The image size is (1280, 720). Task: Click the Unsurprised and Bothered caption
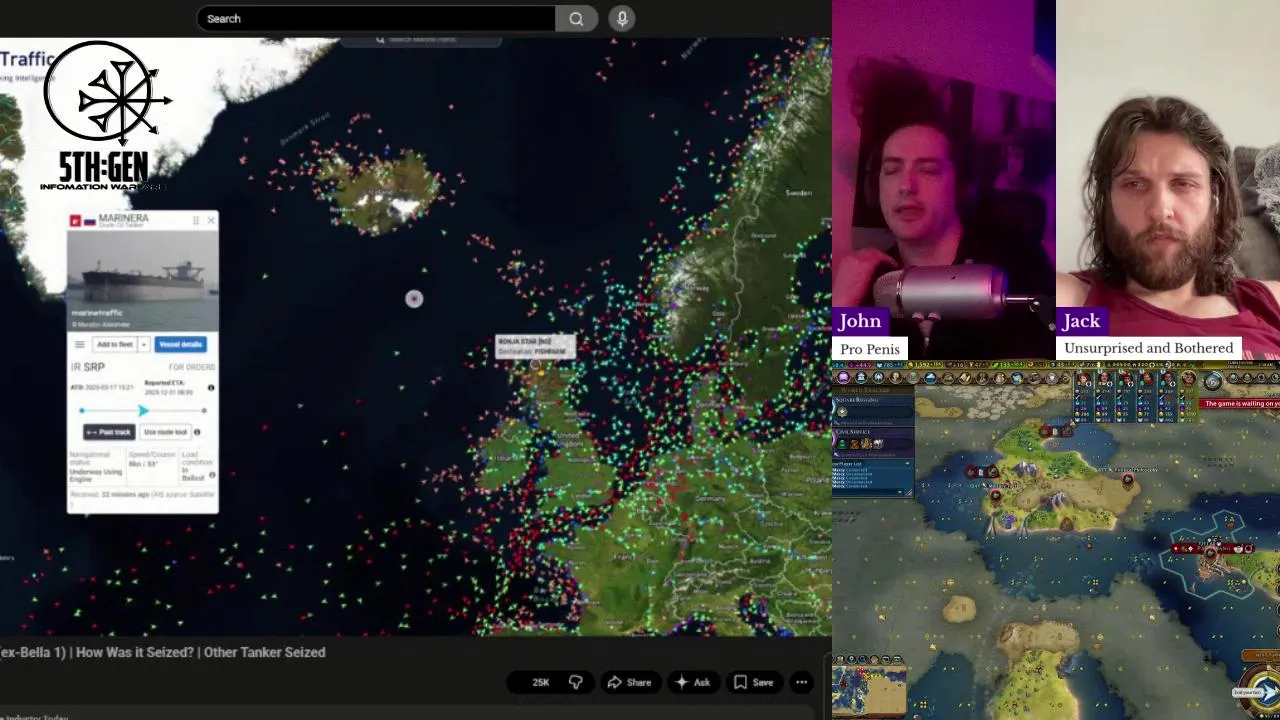click(1148, 348)
